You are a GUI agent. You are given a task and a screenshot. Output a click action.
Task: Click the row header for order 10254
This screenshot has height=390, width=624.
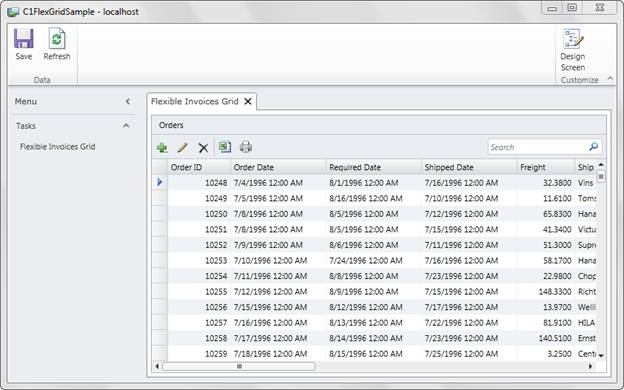(x=160, y=276)
